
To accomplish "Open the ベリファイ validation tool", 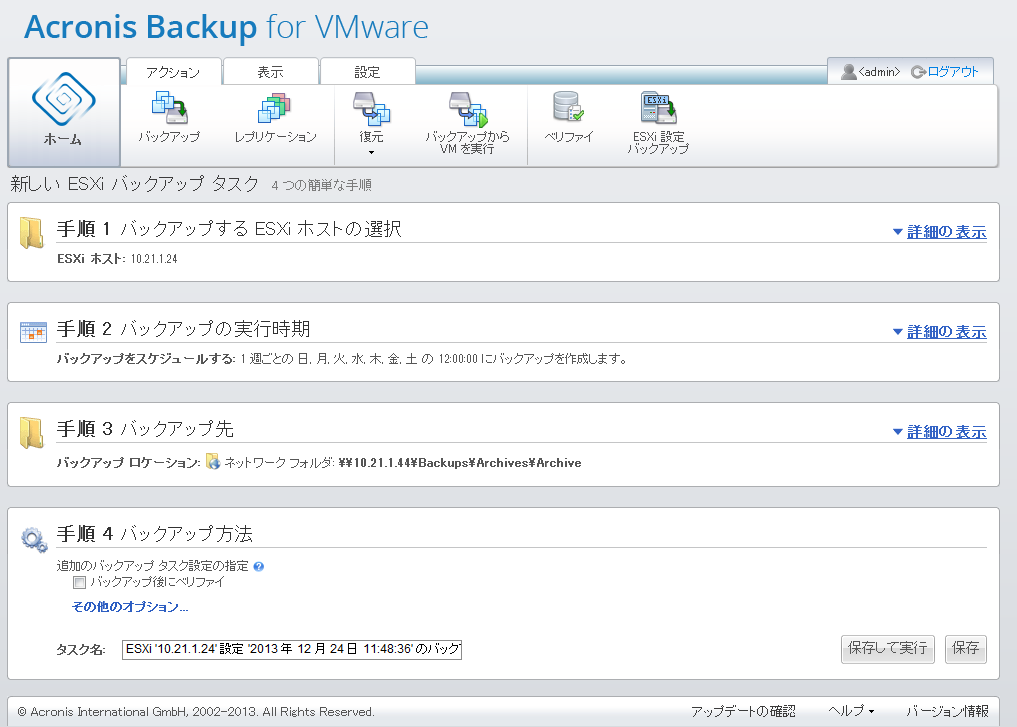I will [568, 108].
